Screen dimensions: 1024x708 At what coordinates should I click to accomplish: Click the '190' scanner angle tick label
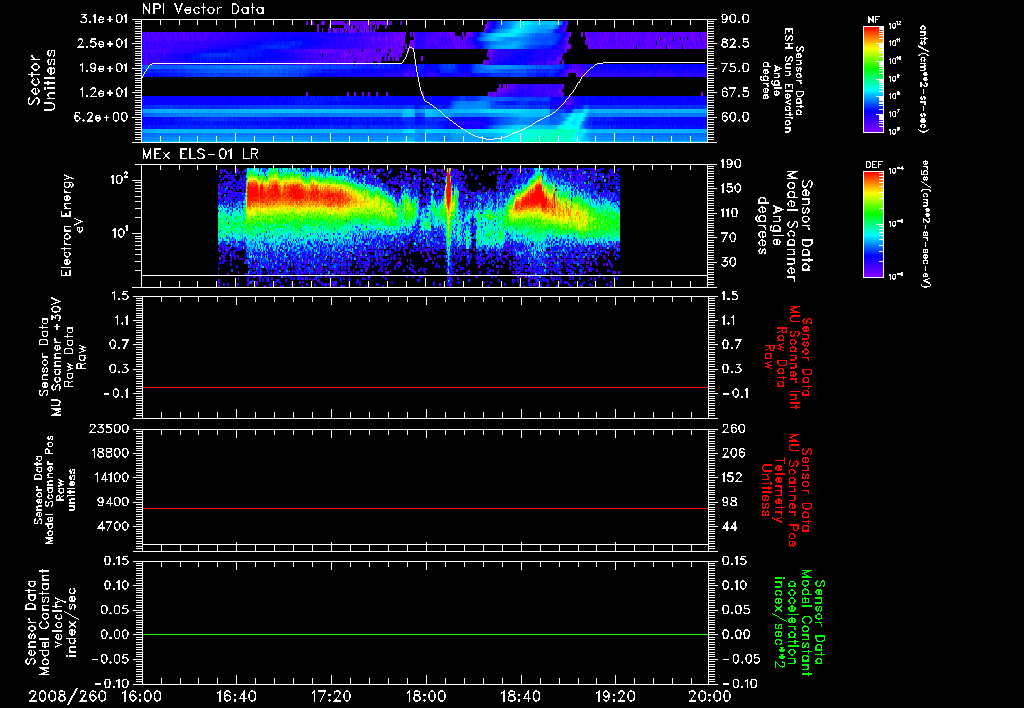click(x=731, y=164)
